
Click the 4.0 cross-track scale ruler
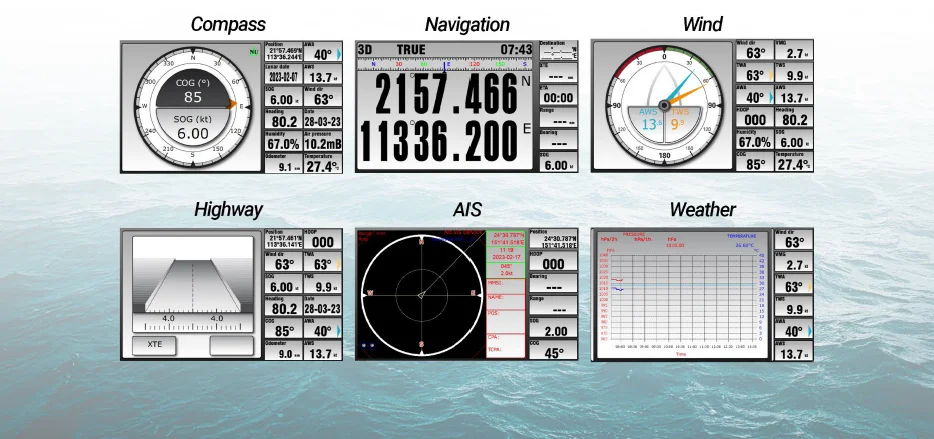(192, 322)
